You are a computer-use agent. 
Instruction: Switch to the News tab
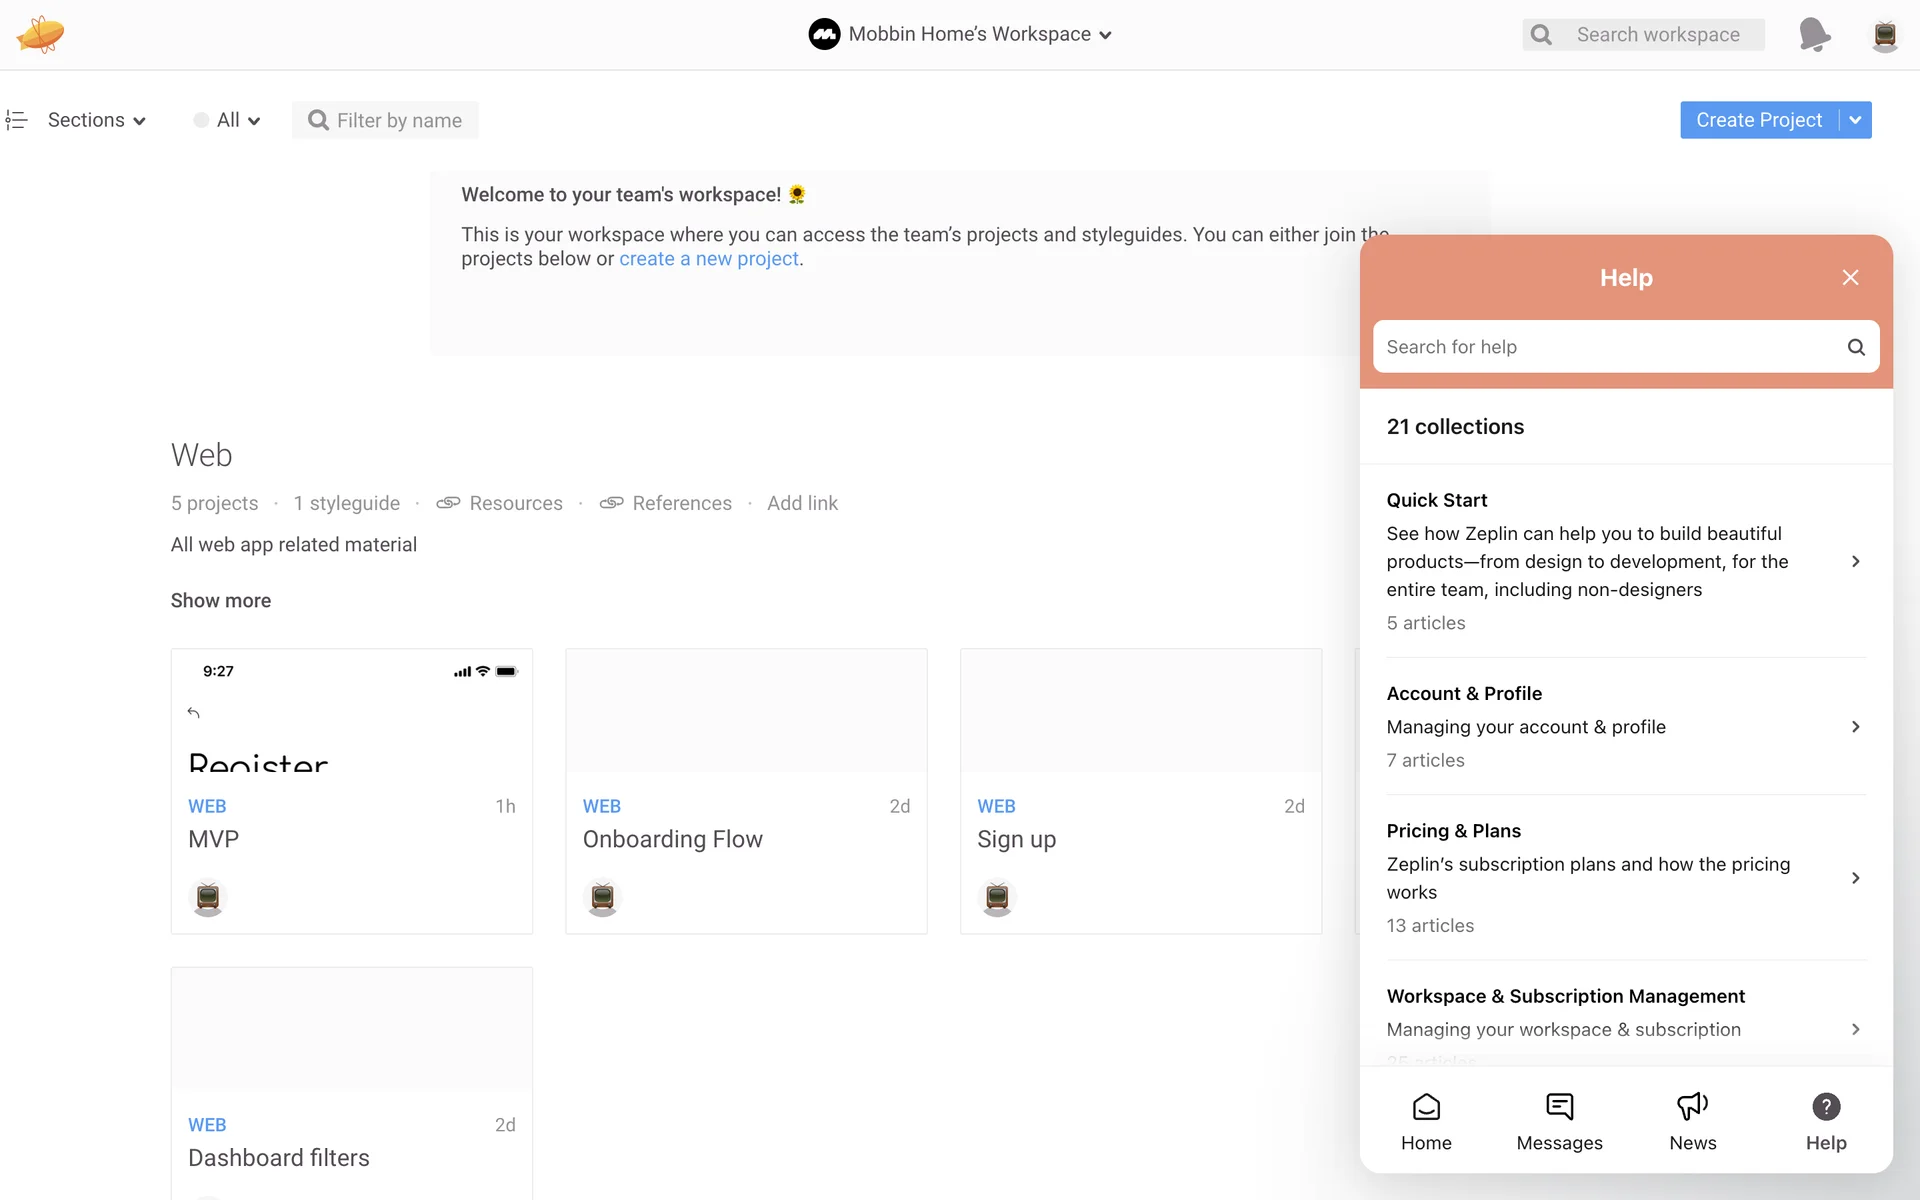click(x=1692, y=1121)
